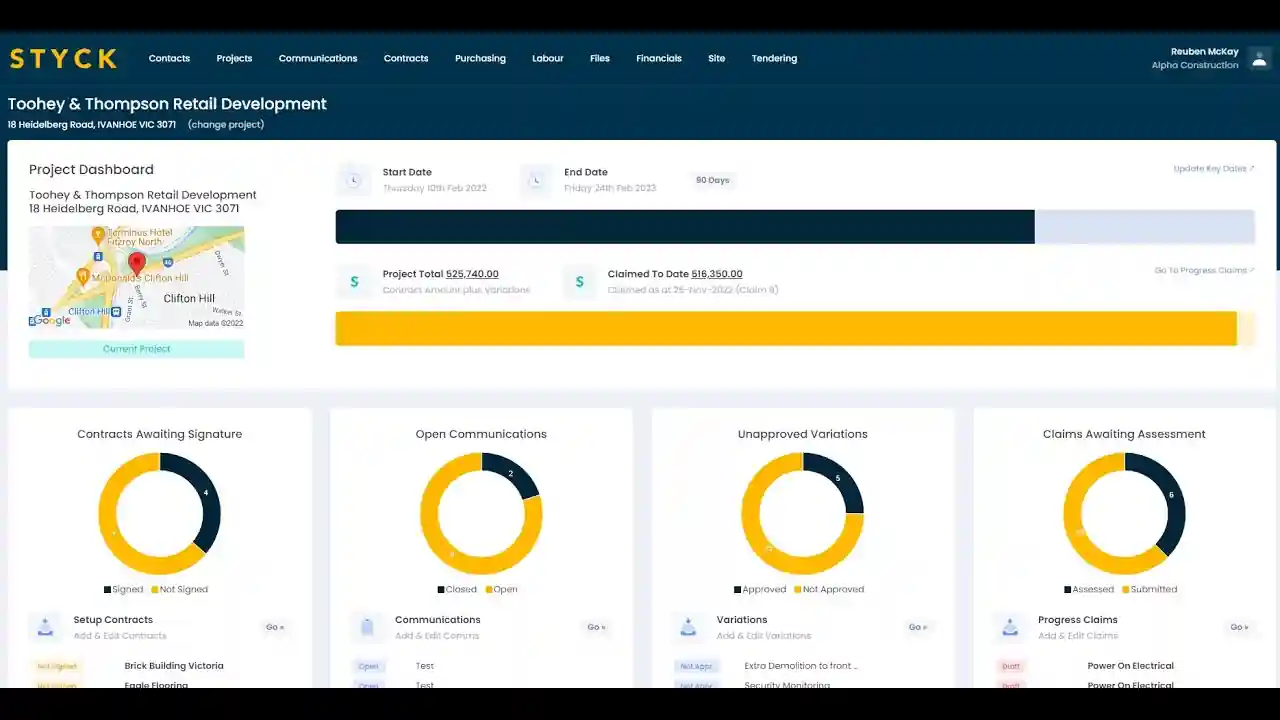Click the Unapproved Variations donut chart
Screen dimensions: 1280x720
(802, 514)
